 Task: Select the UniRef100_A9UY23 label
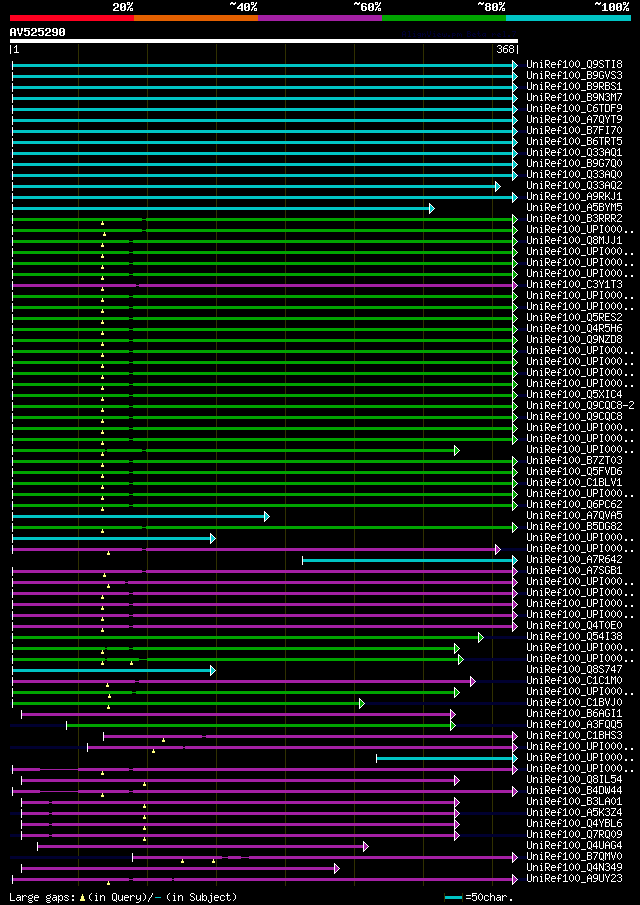(x=574, y=879)
